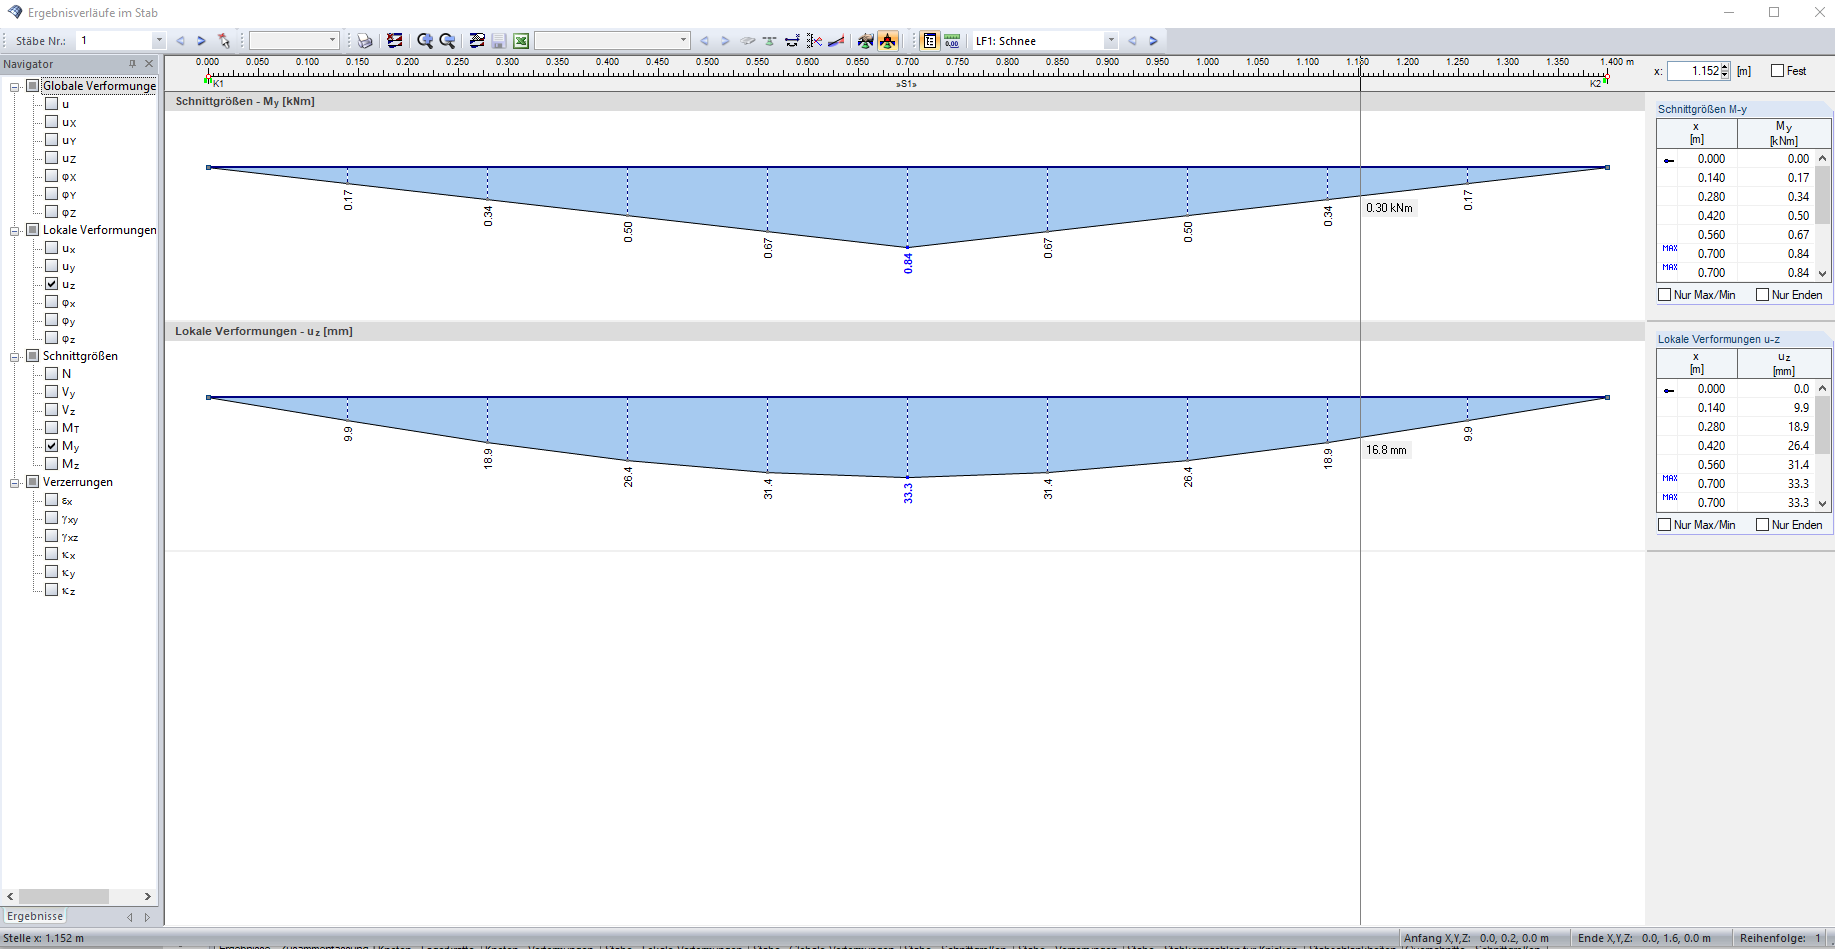Click the checkered flag toolbar icon
Image resolution: width=1835 pixels, height=949 pixels.
[477, 41]
